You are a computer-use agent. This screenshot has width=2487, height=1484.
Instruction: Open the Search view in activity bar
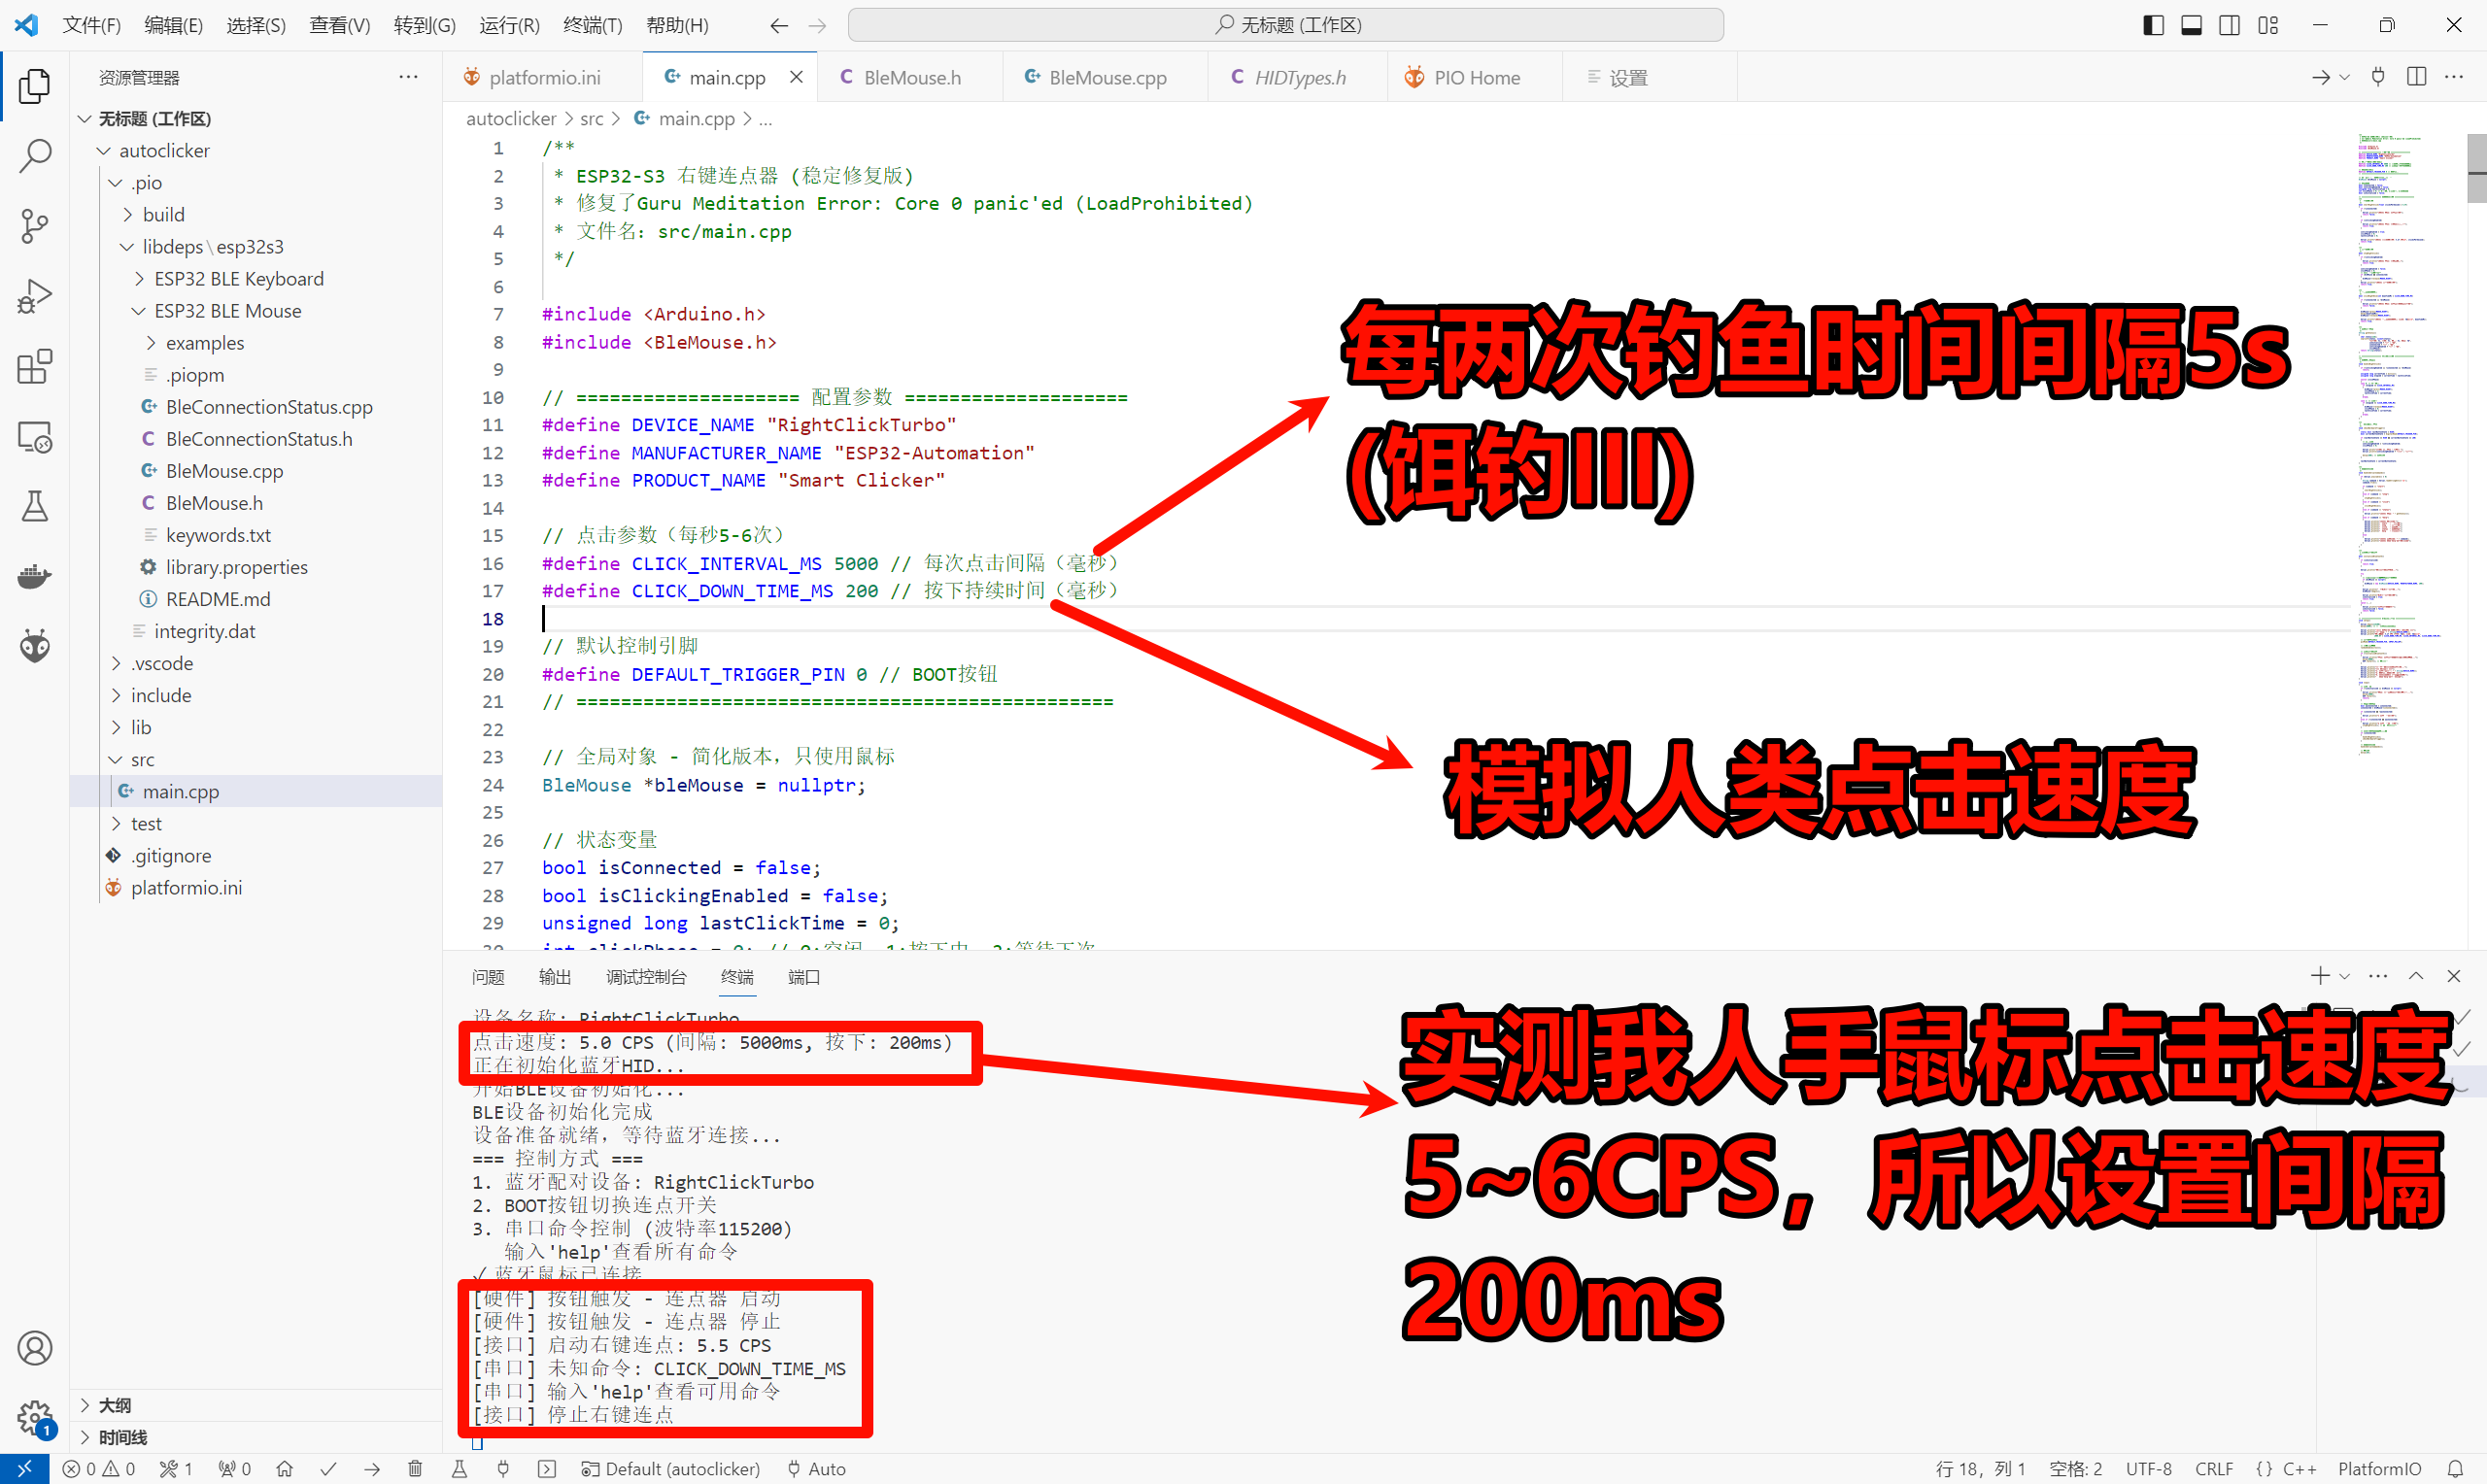[x=35, y=156]
